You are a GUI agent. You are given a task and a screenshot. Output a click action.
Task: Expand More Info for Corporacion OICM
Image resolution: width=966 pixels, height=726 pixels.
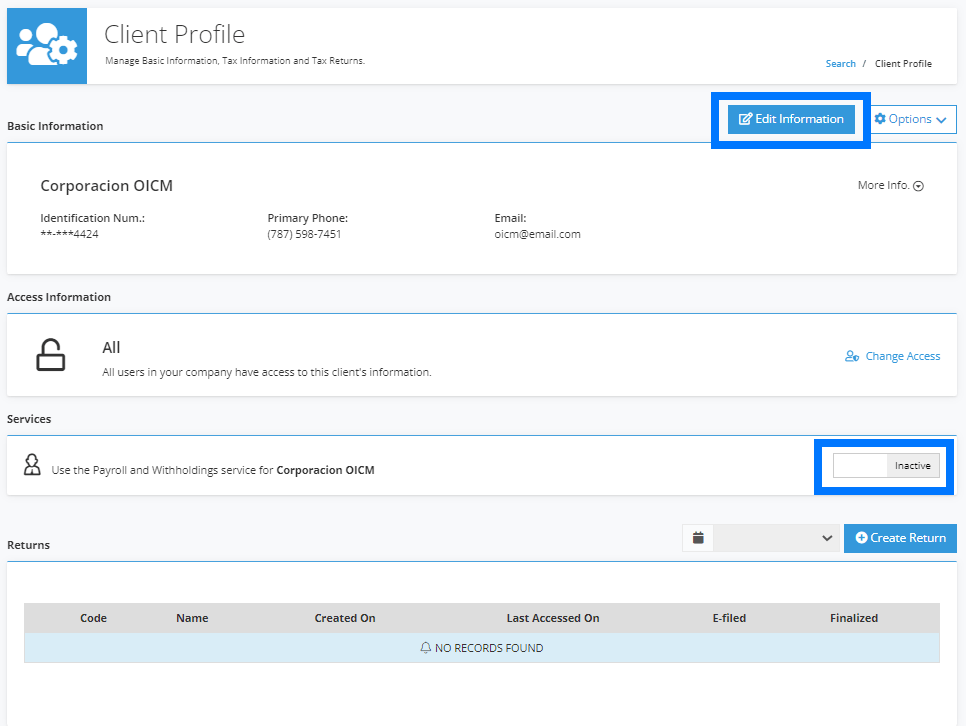[x=889, y=185]
